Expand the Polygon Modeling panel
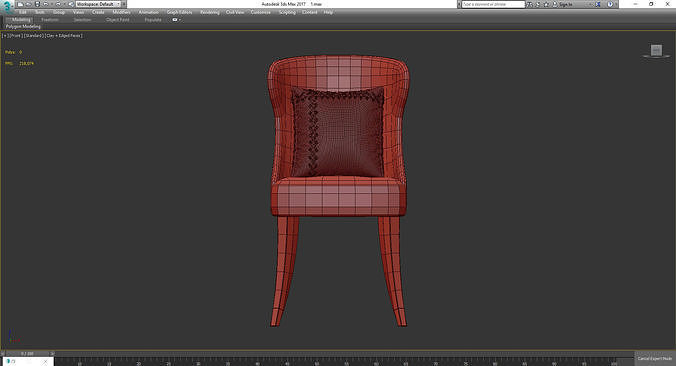The image size is (676, 366). coord(23,27)
